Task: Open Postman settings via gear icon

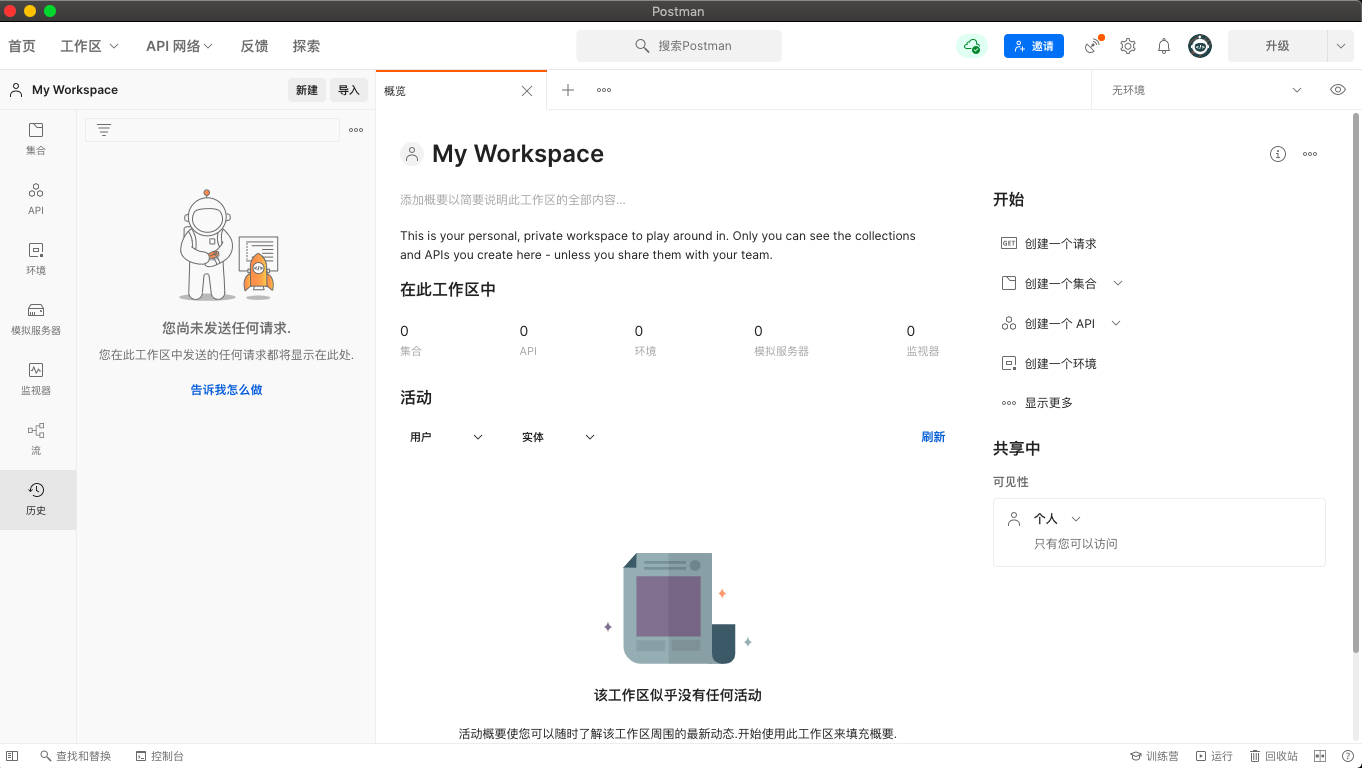Action: 1128,46
